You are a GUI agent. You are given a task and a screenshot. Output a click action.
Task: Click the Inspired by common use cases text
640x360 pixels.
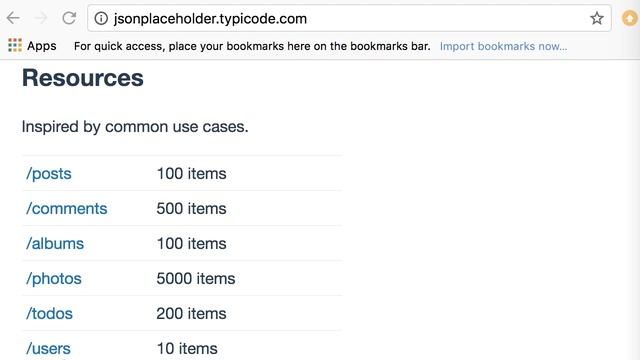click(x=135, y=127)
